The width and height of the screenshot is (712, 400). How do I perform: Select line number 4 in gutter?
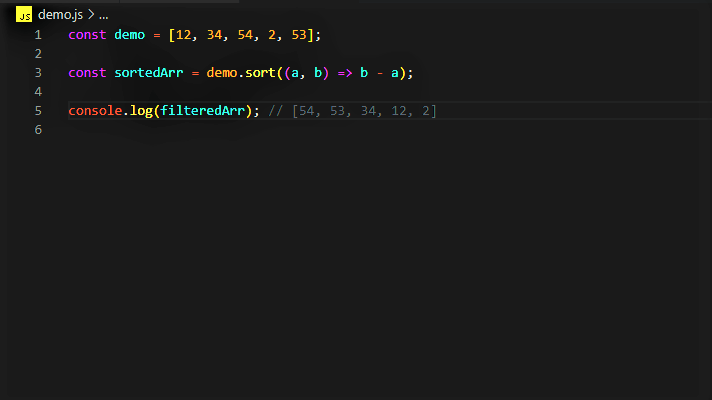38,92
